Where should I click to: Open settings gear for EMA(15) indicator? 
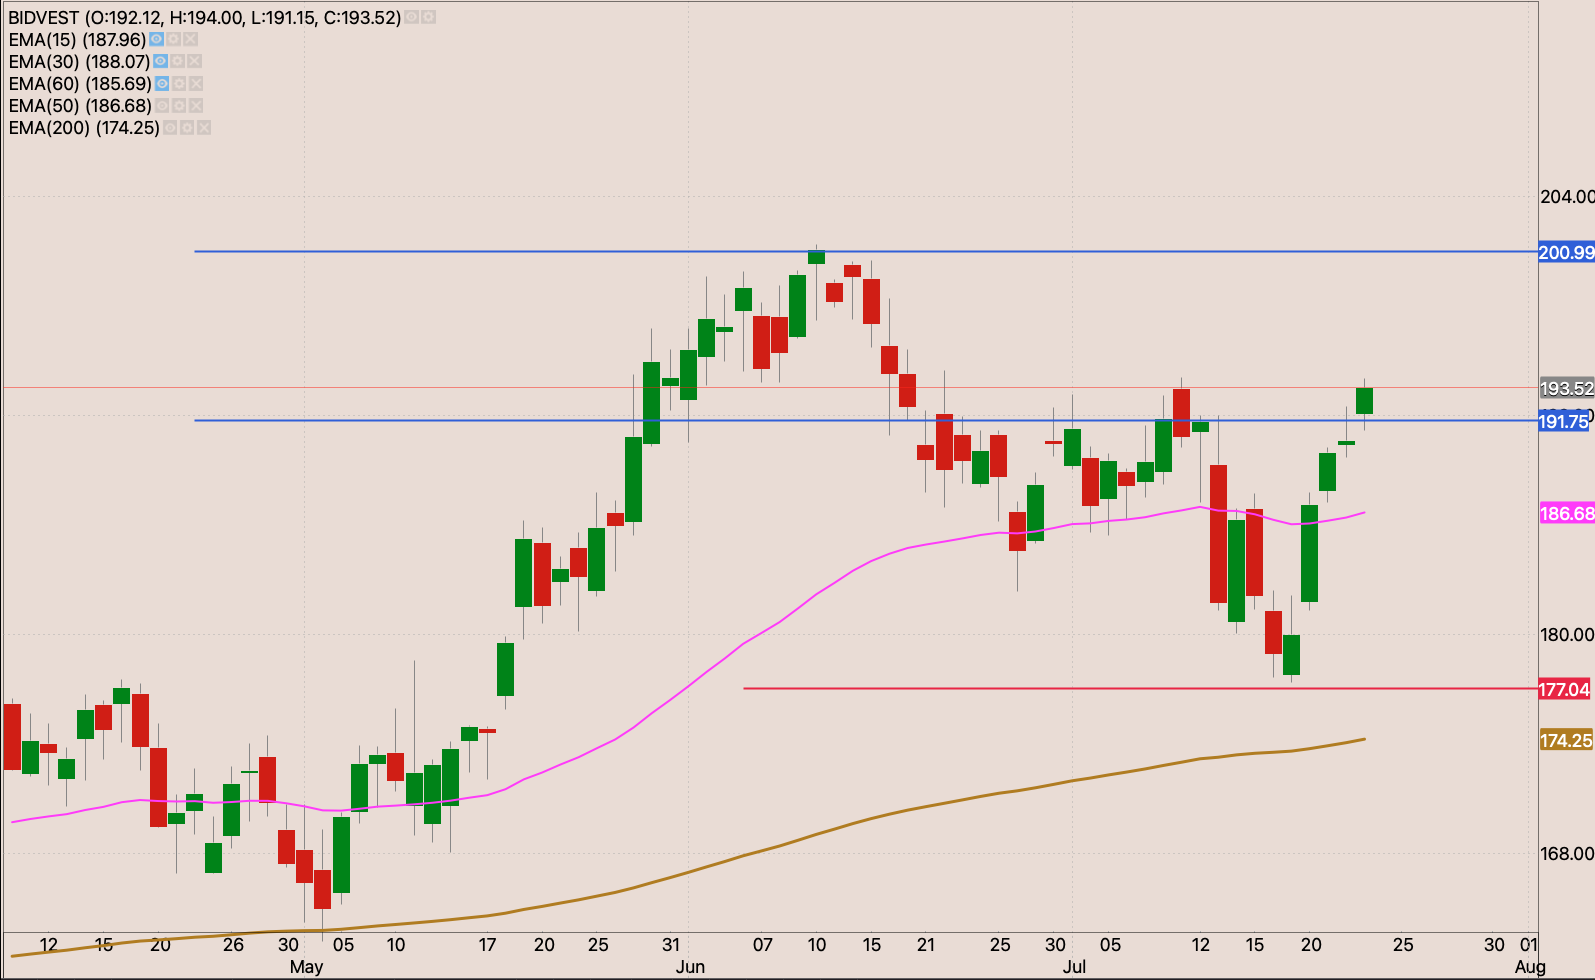pyautogui.click(x=173, y=40)
